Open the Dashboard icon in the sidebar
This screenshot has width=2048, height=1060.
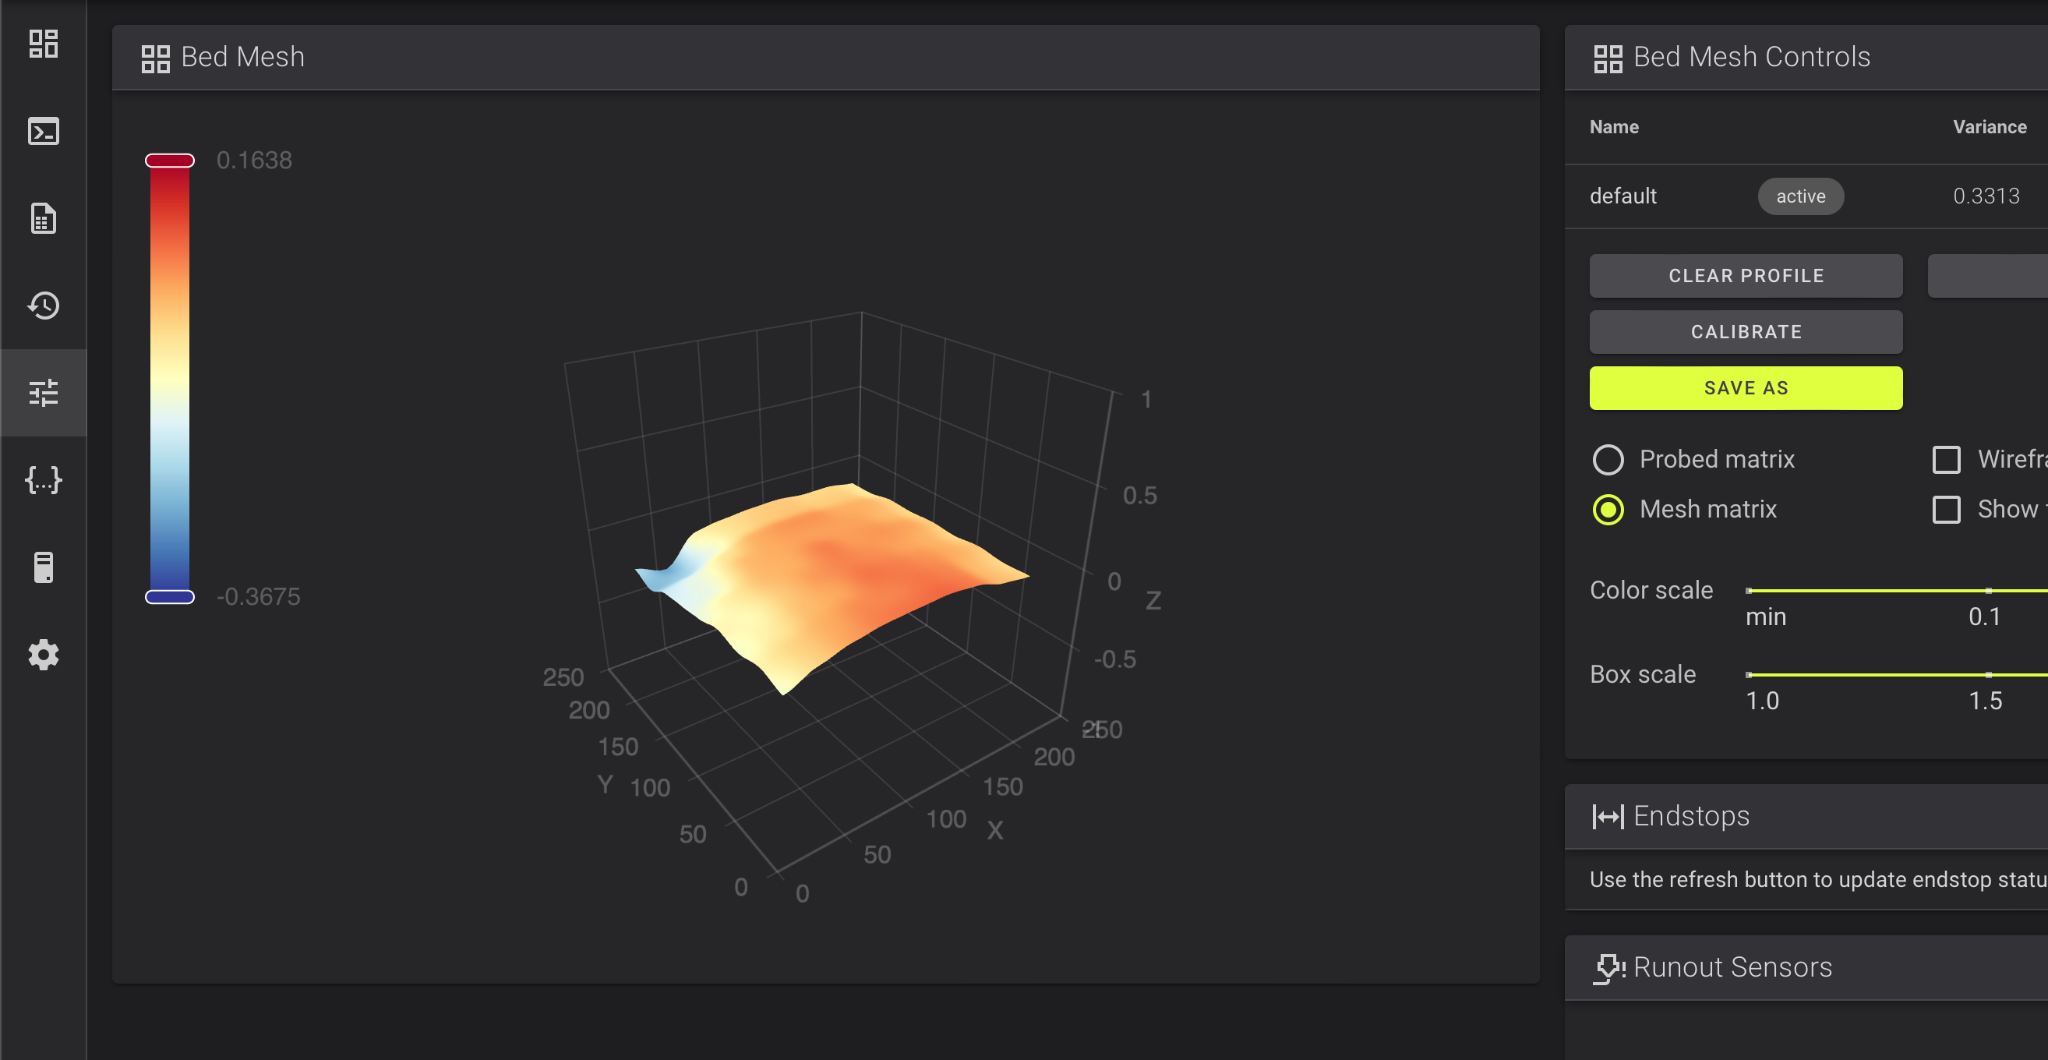(43, 44)
